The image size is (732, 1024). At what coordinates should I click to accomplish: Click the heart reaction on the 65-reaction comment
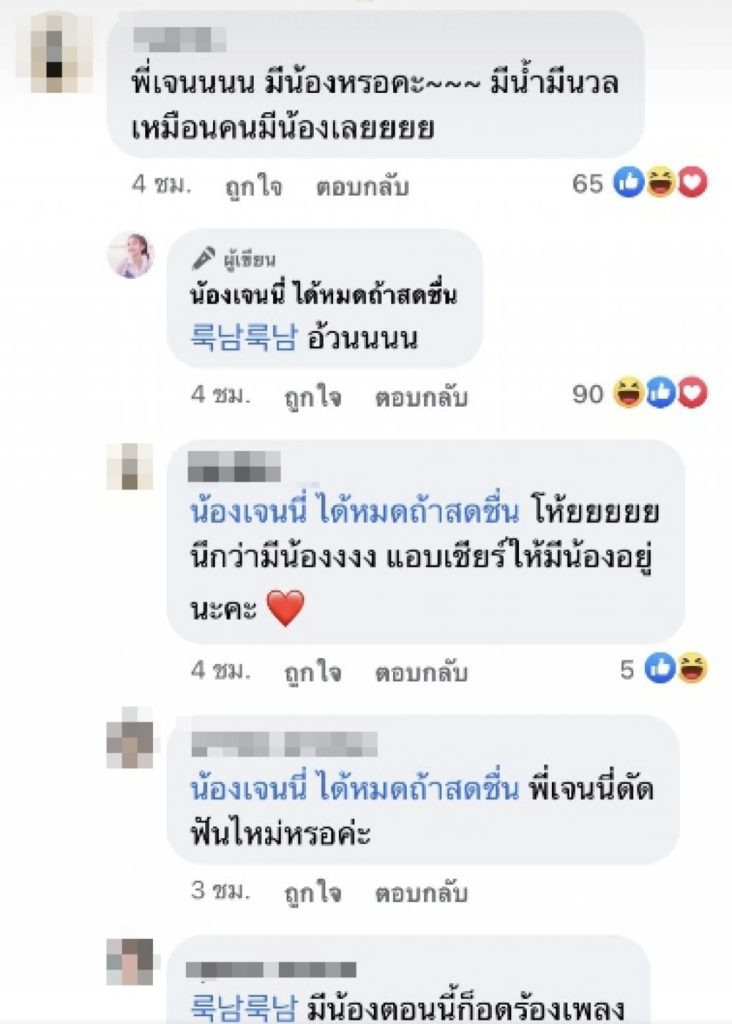692,182
